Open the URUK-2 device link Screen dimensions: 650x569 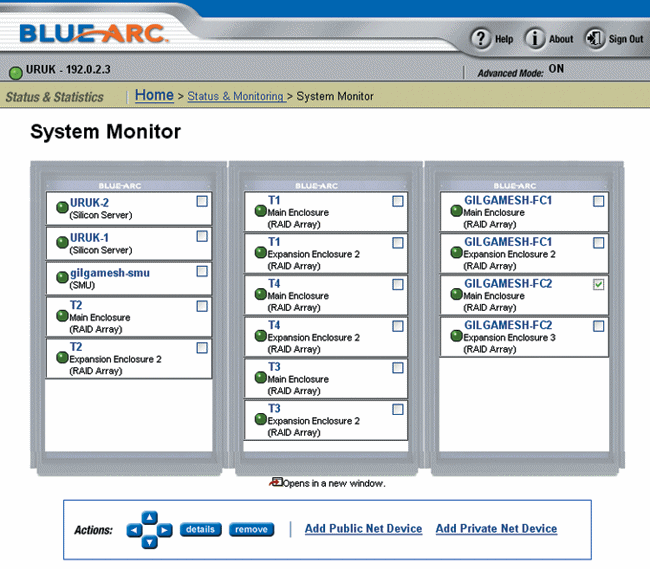tap(89, 203)
